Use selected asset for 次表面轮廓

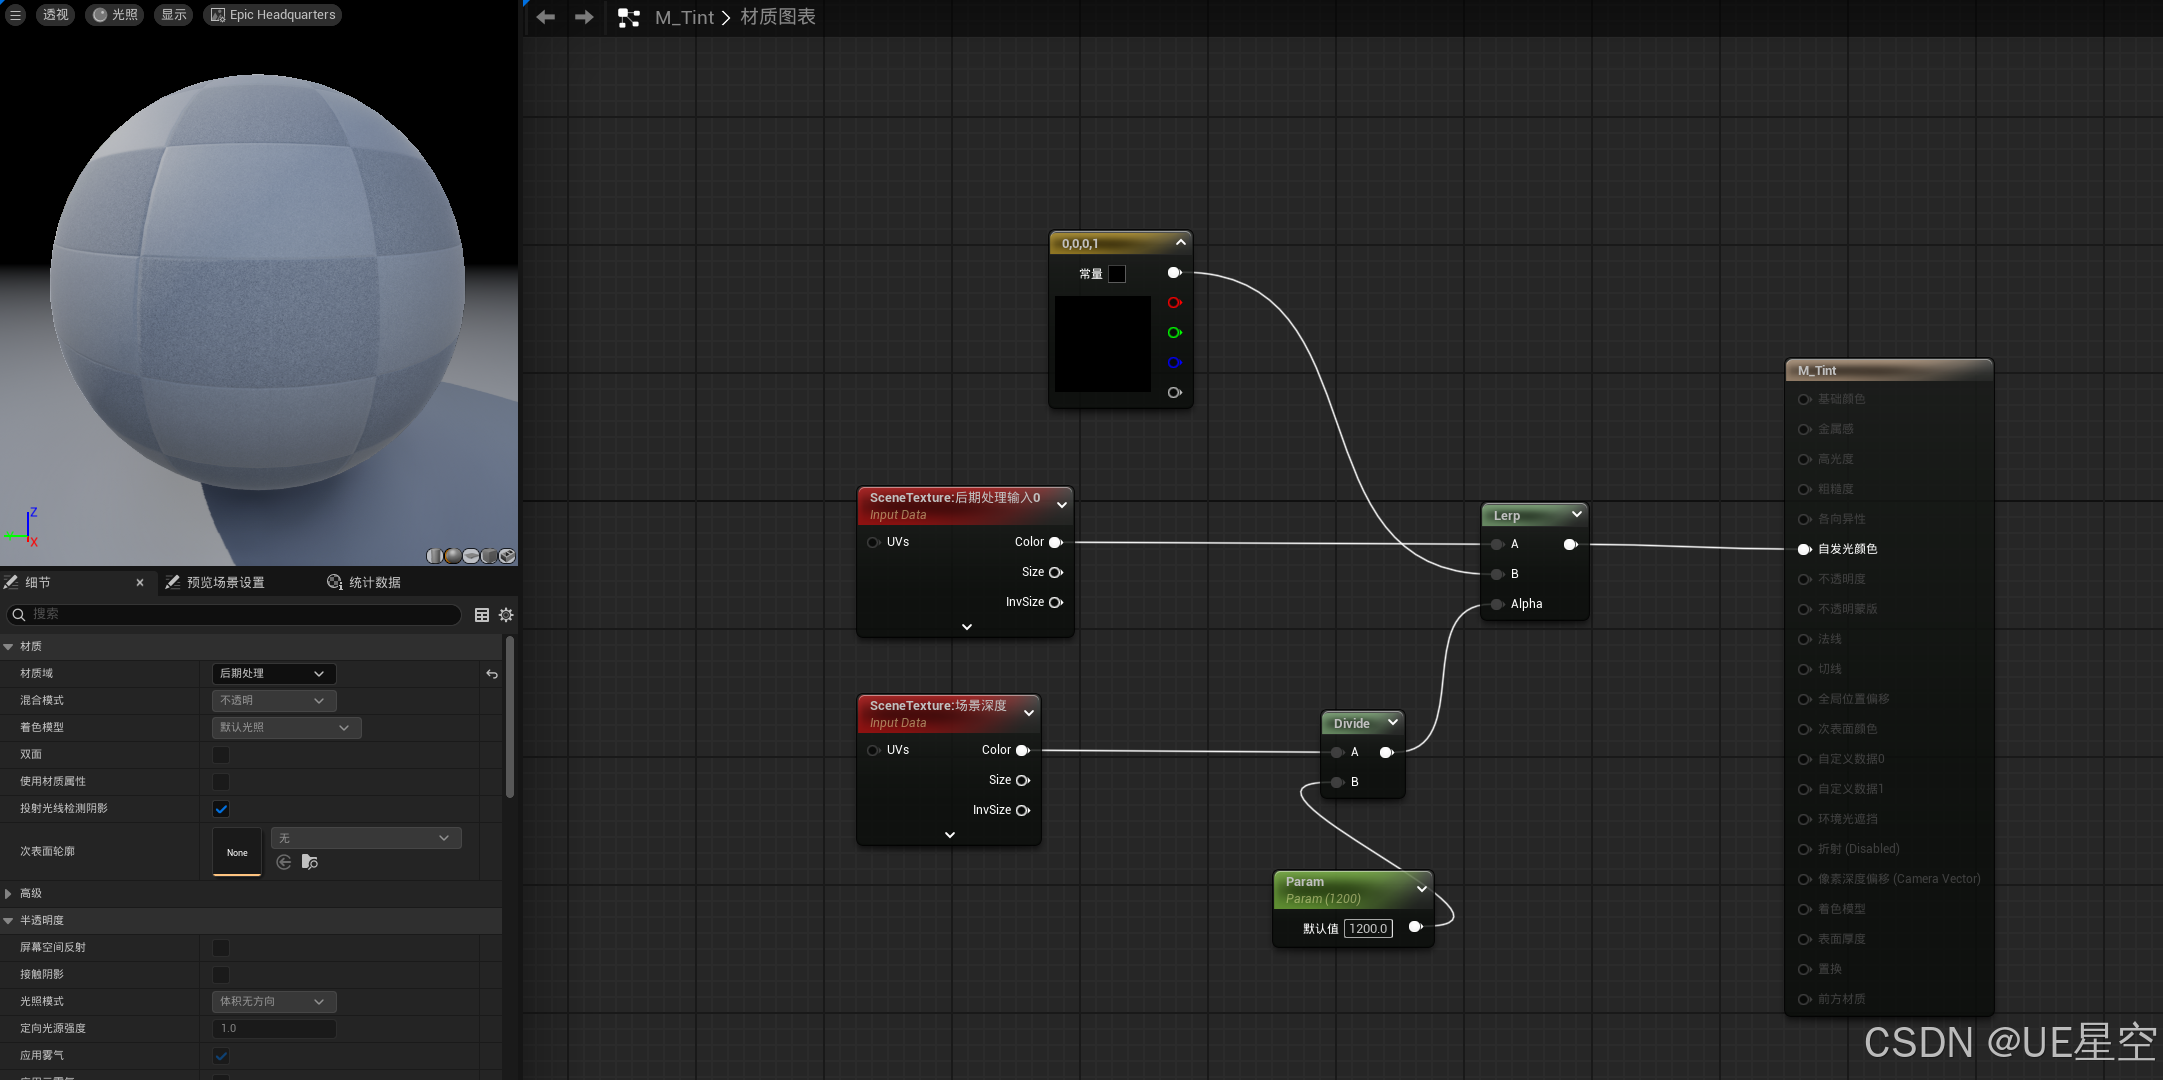pos(284,862)
